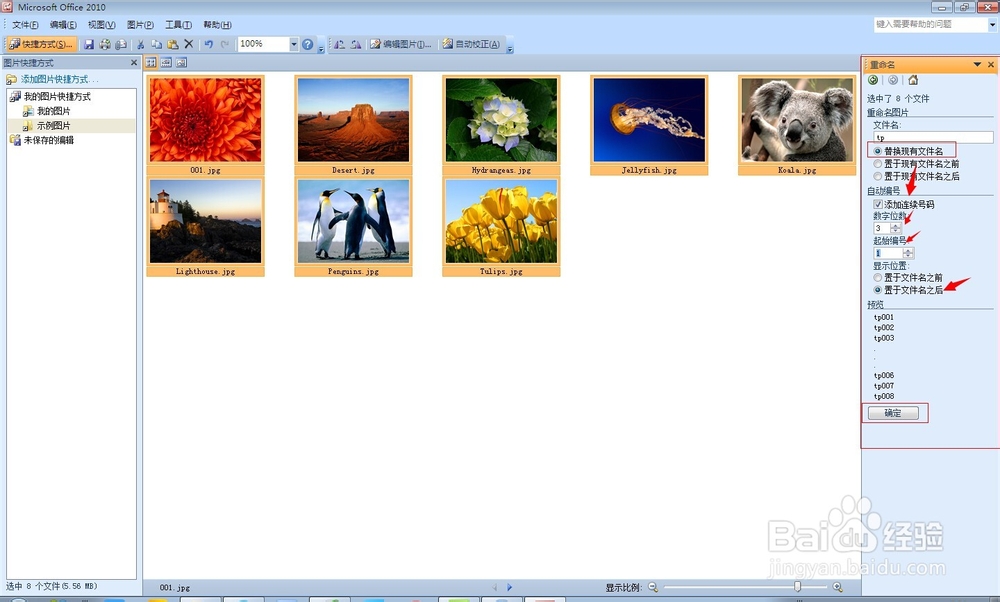The width and height of the screenshot is (1000, 602).
Task: Switch to thumbnail view icon
Action: tap(151, 62)
